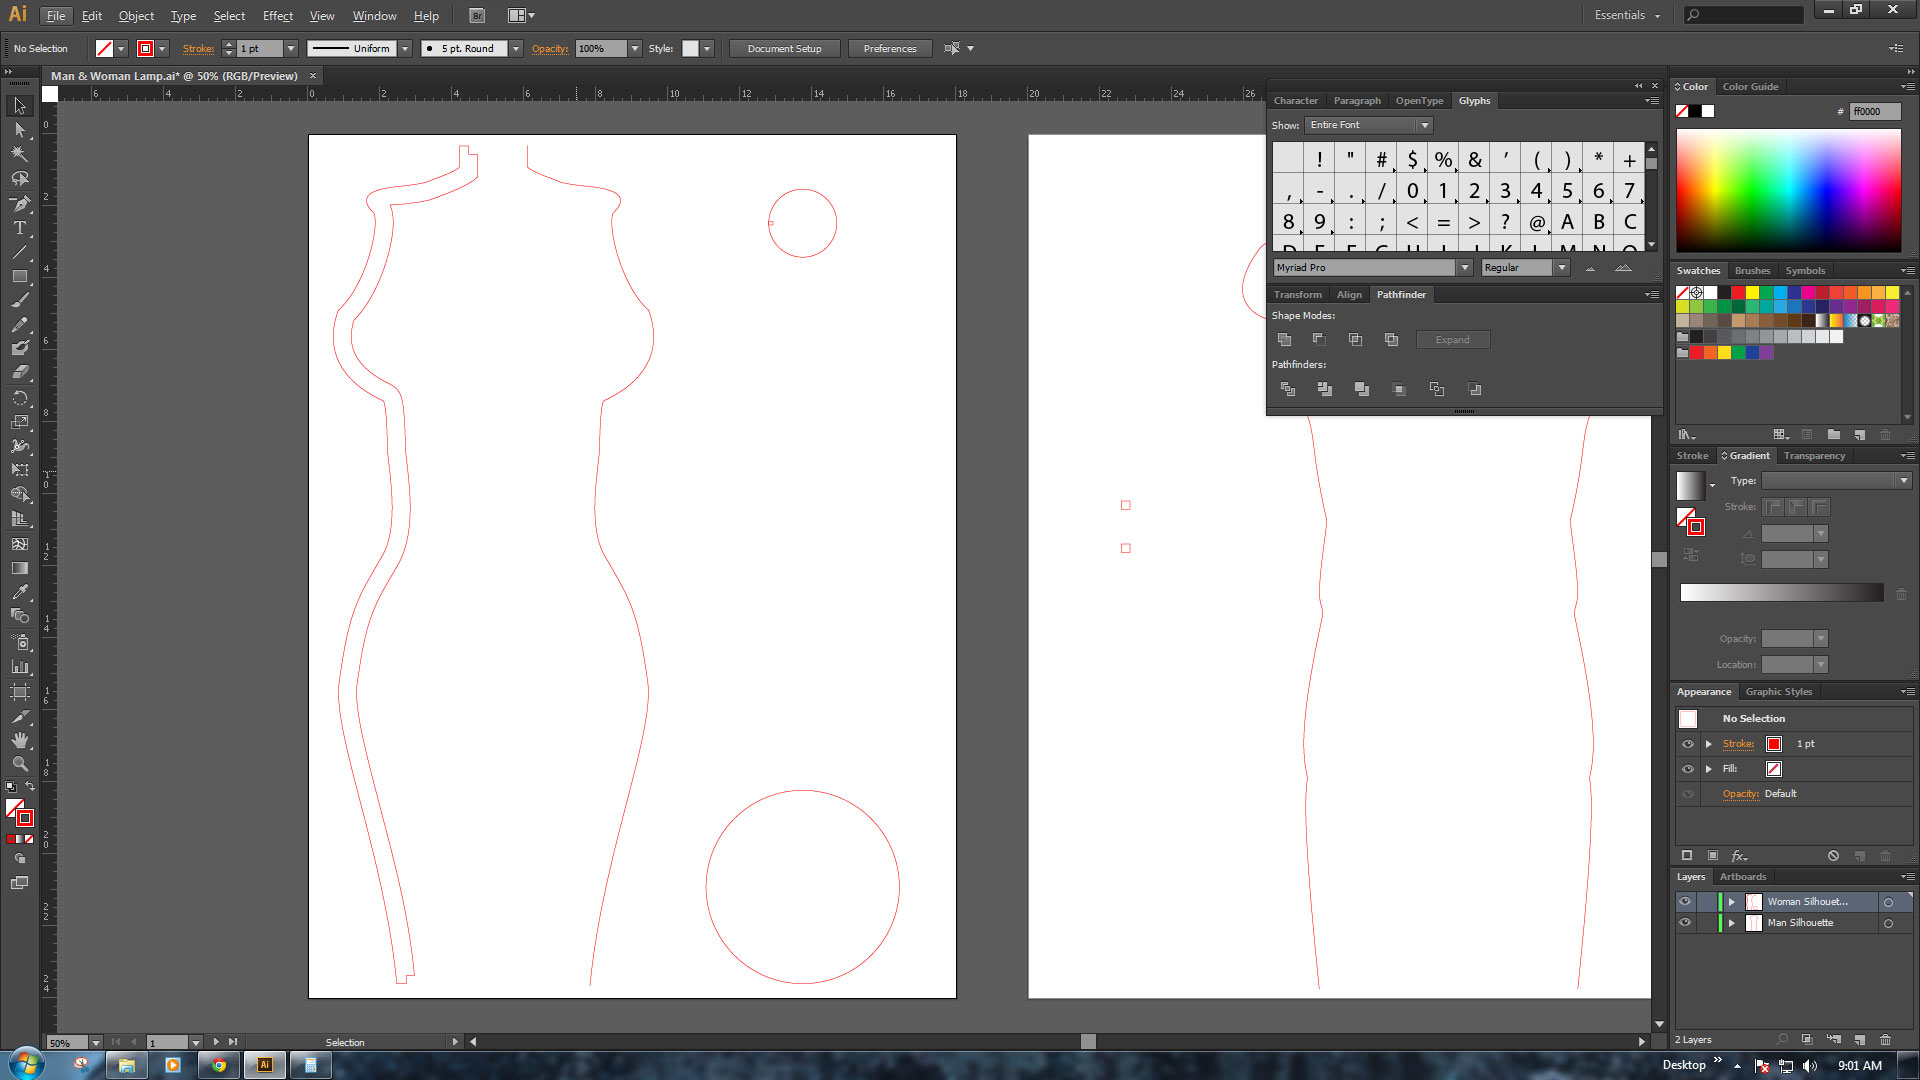Select the Rotate tool

click(x=20, y=397)
